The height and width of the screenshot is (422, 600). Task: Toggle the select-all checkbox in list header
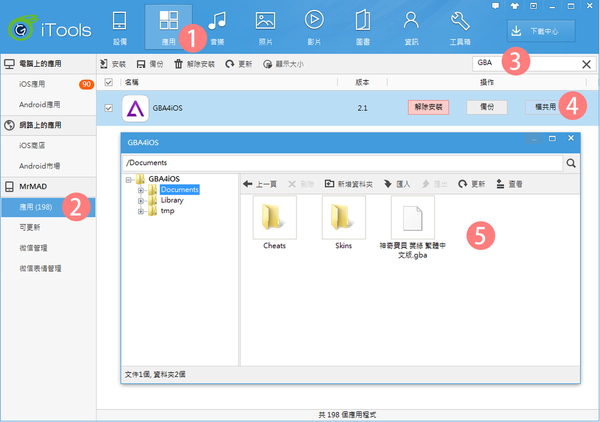point(109,82)
